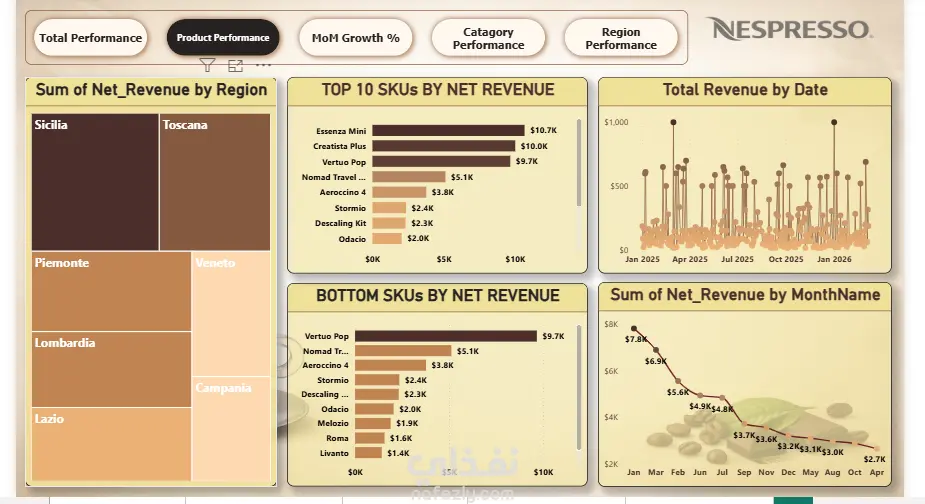Click the Descaling ... bar in Bottom SKUs
This screenshot has height=504, width=925.
point(377,394)
